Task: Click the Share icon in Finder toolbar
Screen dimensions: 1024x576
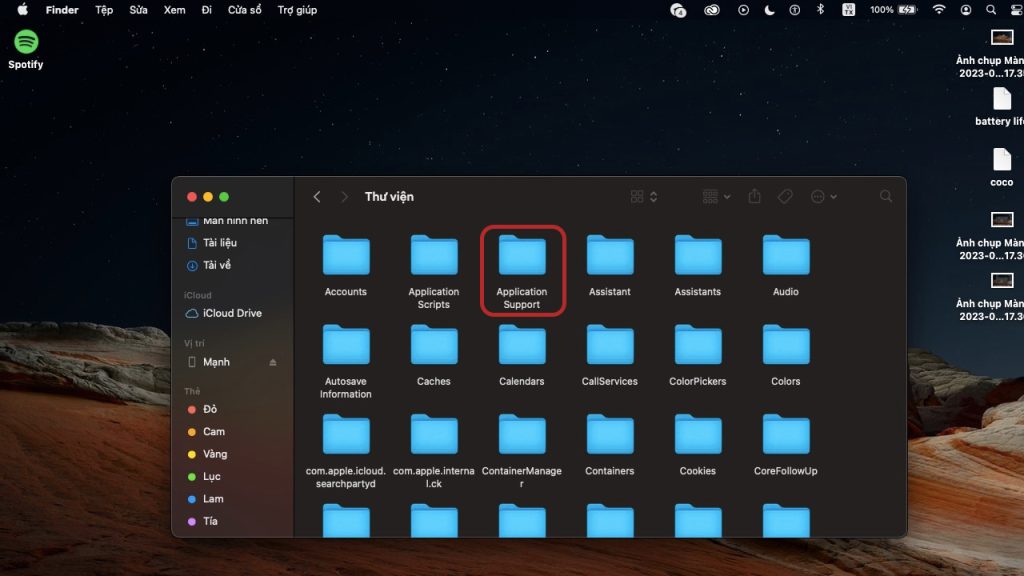Action: 755,197
